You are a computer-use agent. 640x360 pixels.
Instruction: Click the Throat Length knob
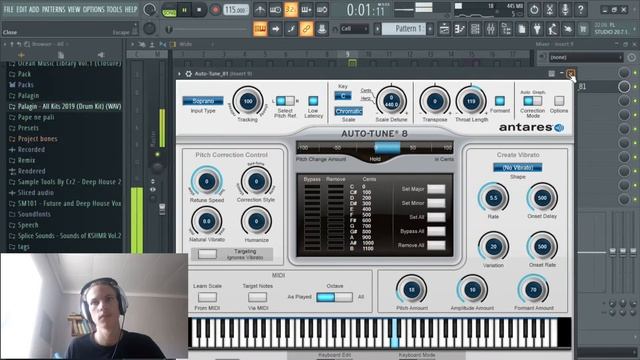(x=471, y=101)
